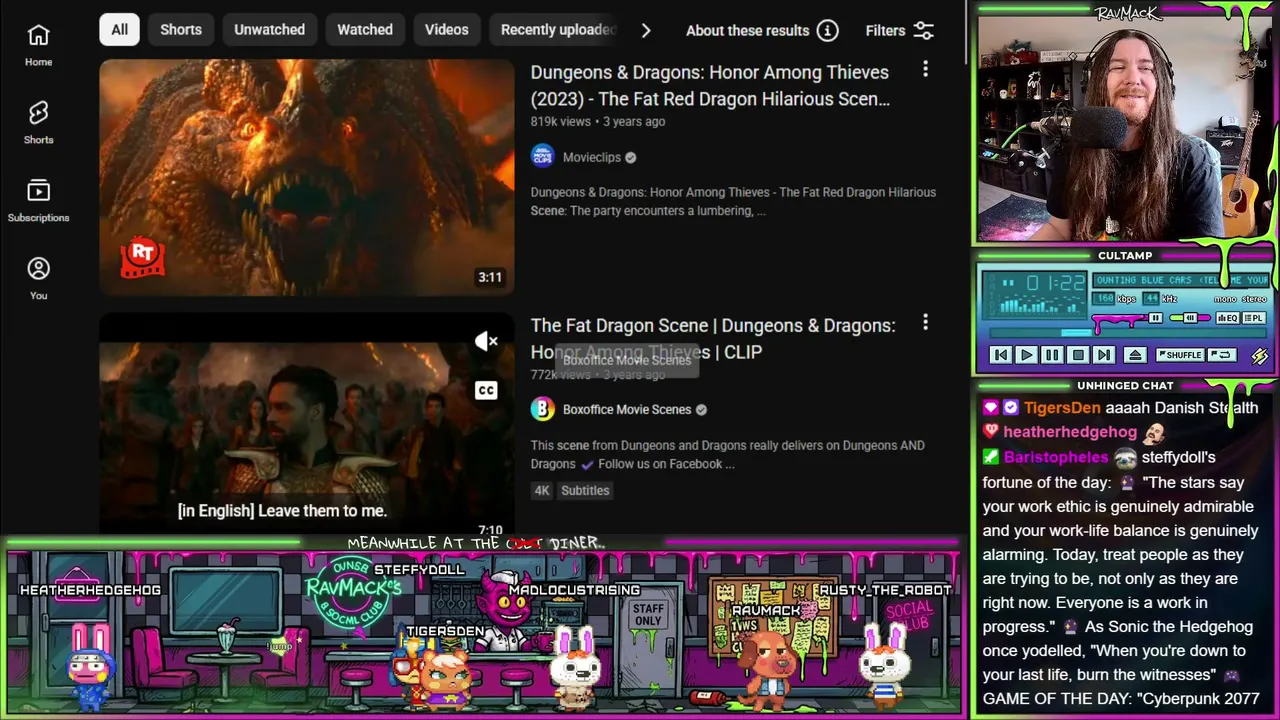
Task: Toggle the EQ button in Cultamp
Action: click(x=1226, y=318)
